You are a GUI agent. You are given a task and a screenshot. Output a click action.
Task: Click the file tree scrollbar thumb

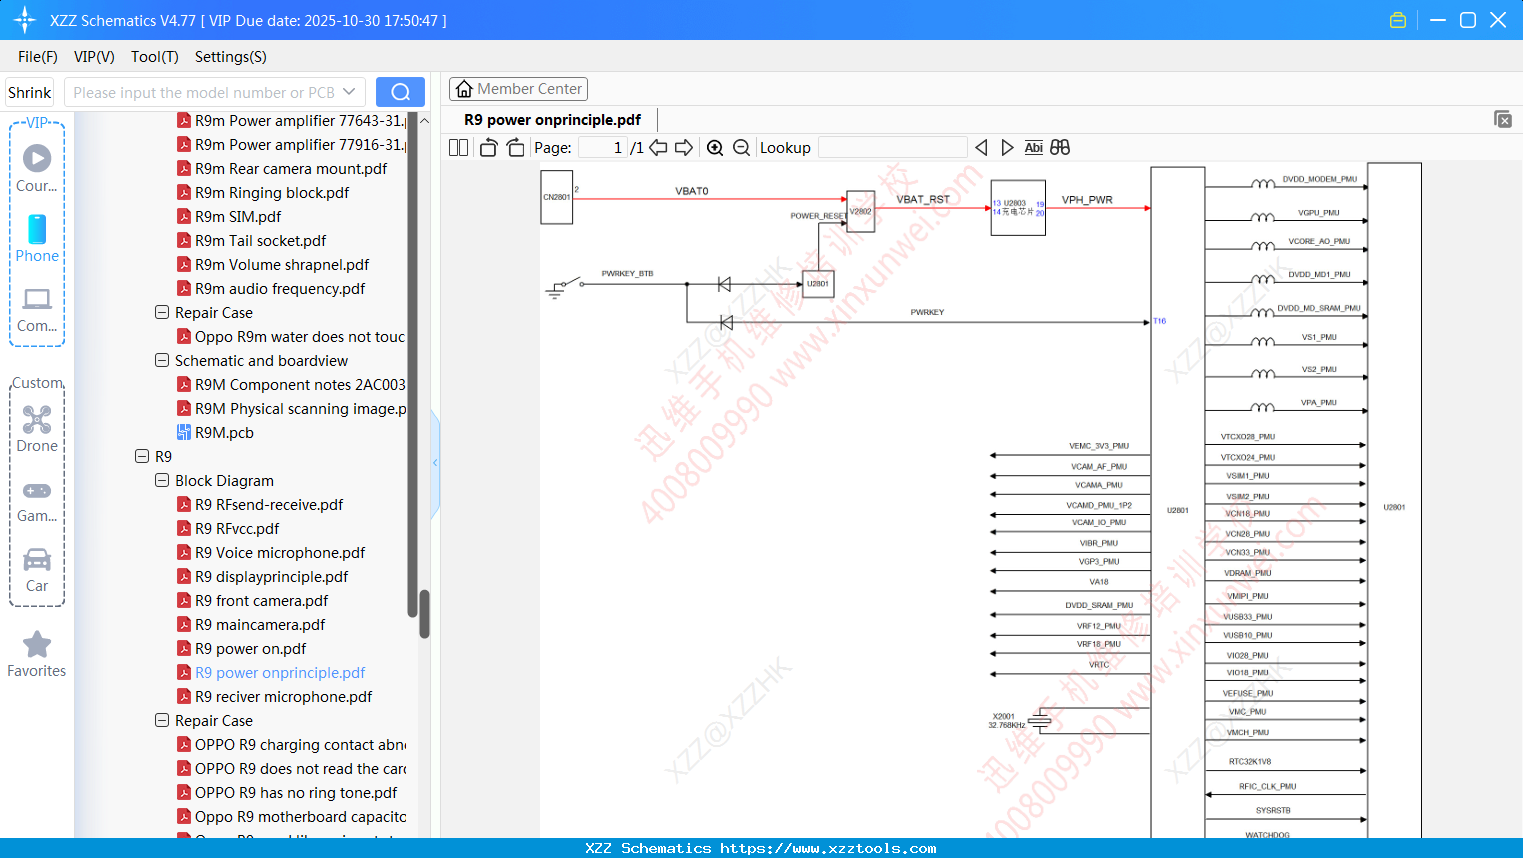pos(424,613)
